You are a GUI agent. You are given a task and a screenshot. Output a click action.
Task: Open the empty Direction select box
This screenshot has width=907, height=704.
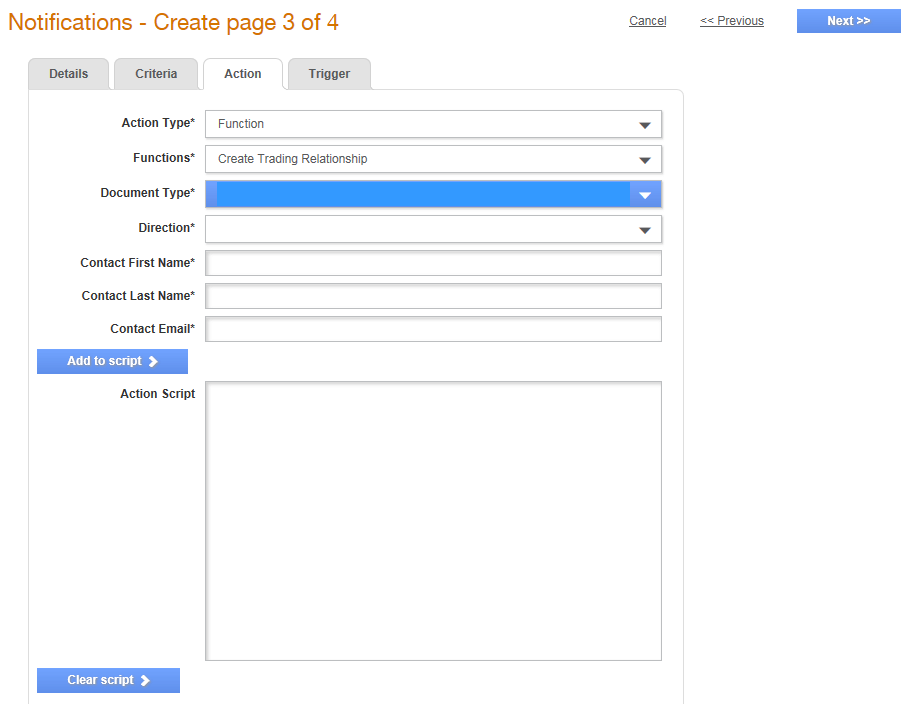pyautogui.click(x=433, y=229)
